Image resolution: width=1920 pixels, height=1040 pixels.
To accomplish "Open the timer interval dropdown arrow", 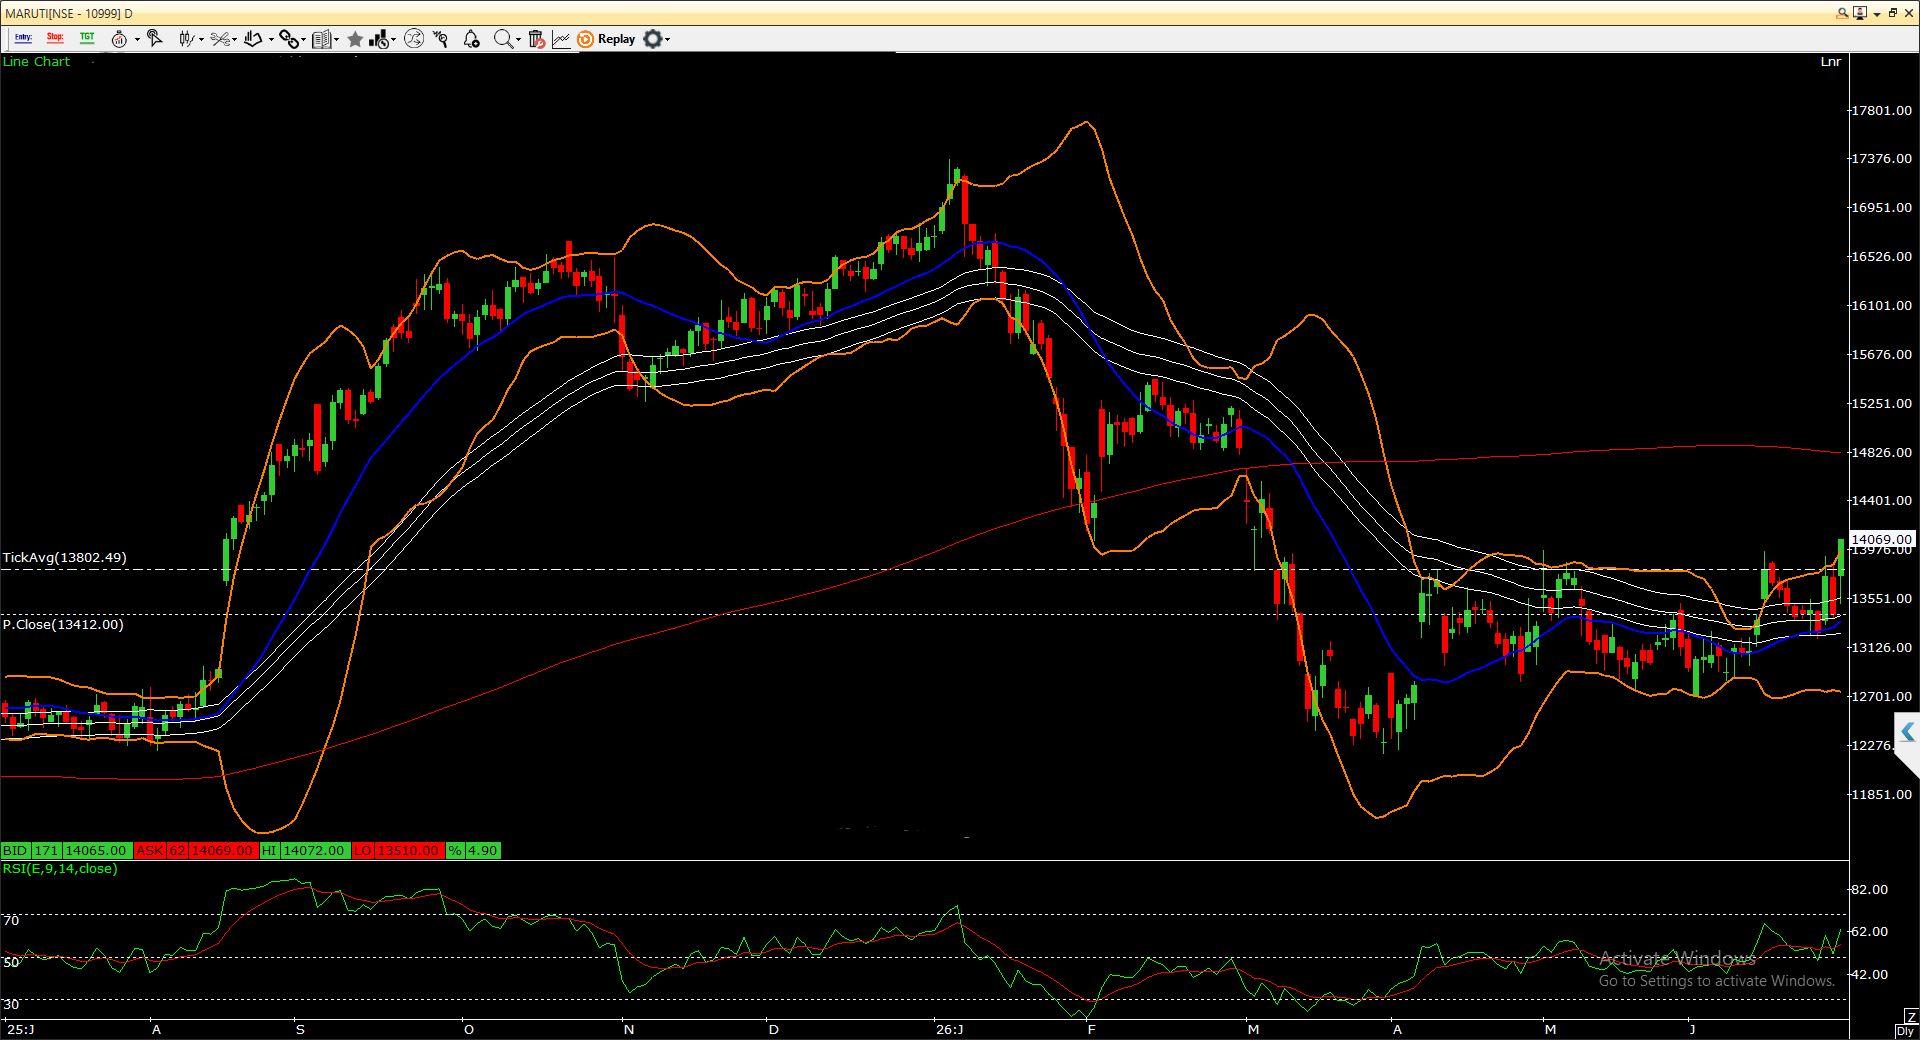I will pyautogui.click(x=137, y=40).
